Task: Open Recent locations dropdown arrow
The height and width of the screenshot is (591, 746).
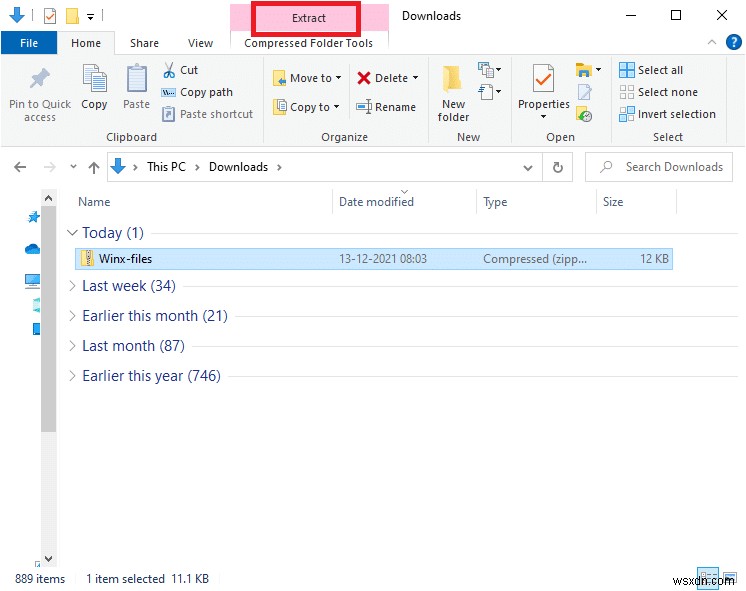Action: 73,167
